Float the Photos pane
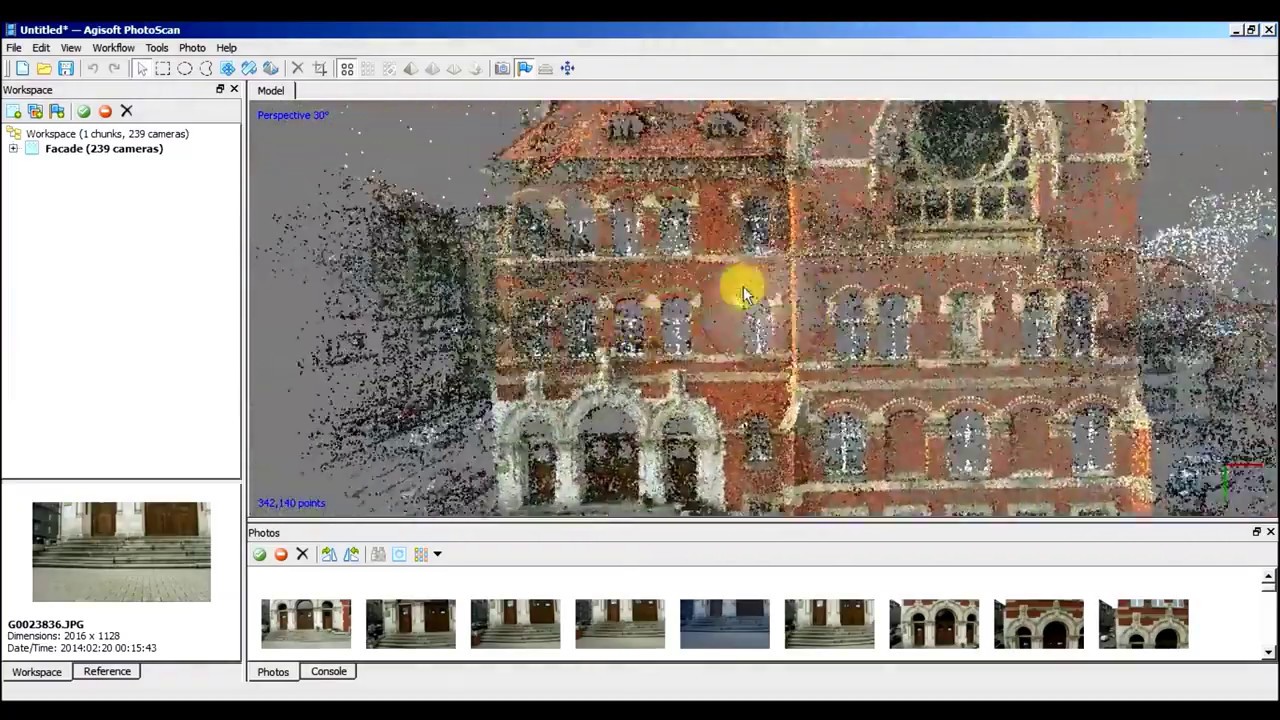Viewport: 1280px width, 720px height. pos(1257,532)
